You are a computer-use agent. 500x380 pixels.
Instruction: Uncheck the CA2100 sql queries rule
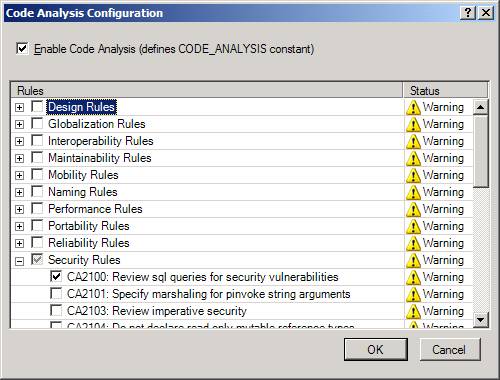click(x=56, y=276)
